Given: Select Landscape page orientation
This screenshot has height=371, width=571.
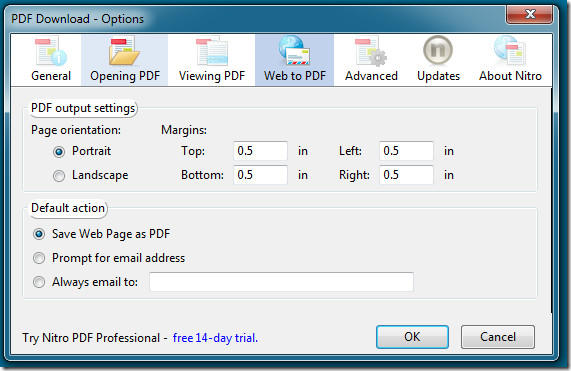Looking at the screenshot, I should [59, 176].
